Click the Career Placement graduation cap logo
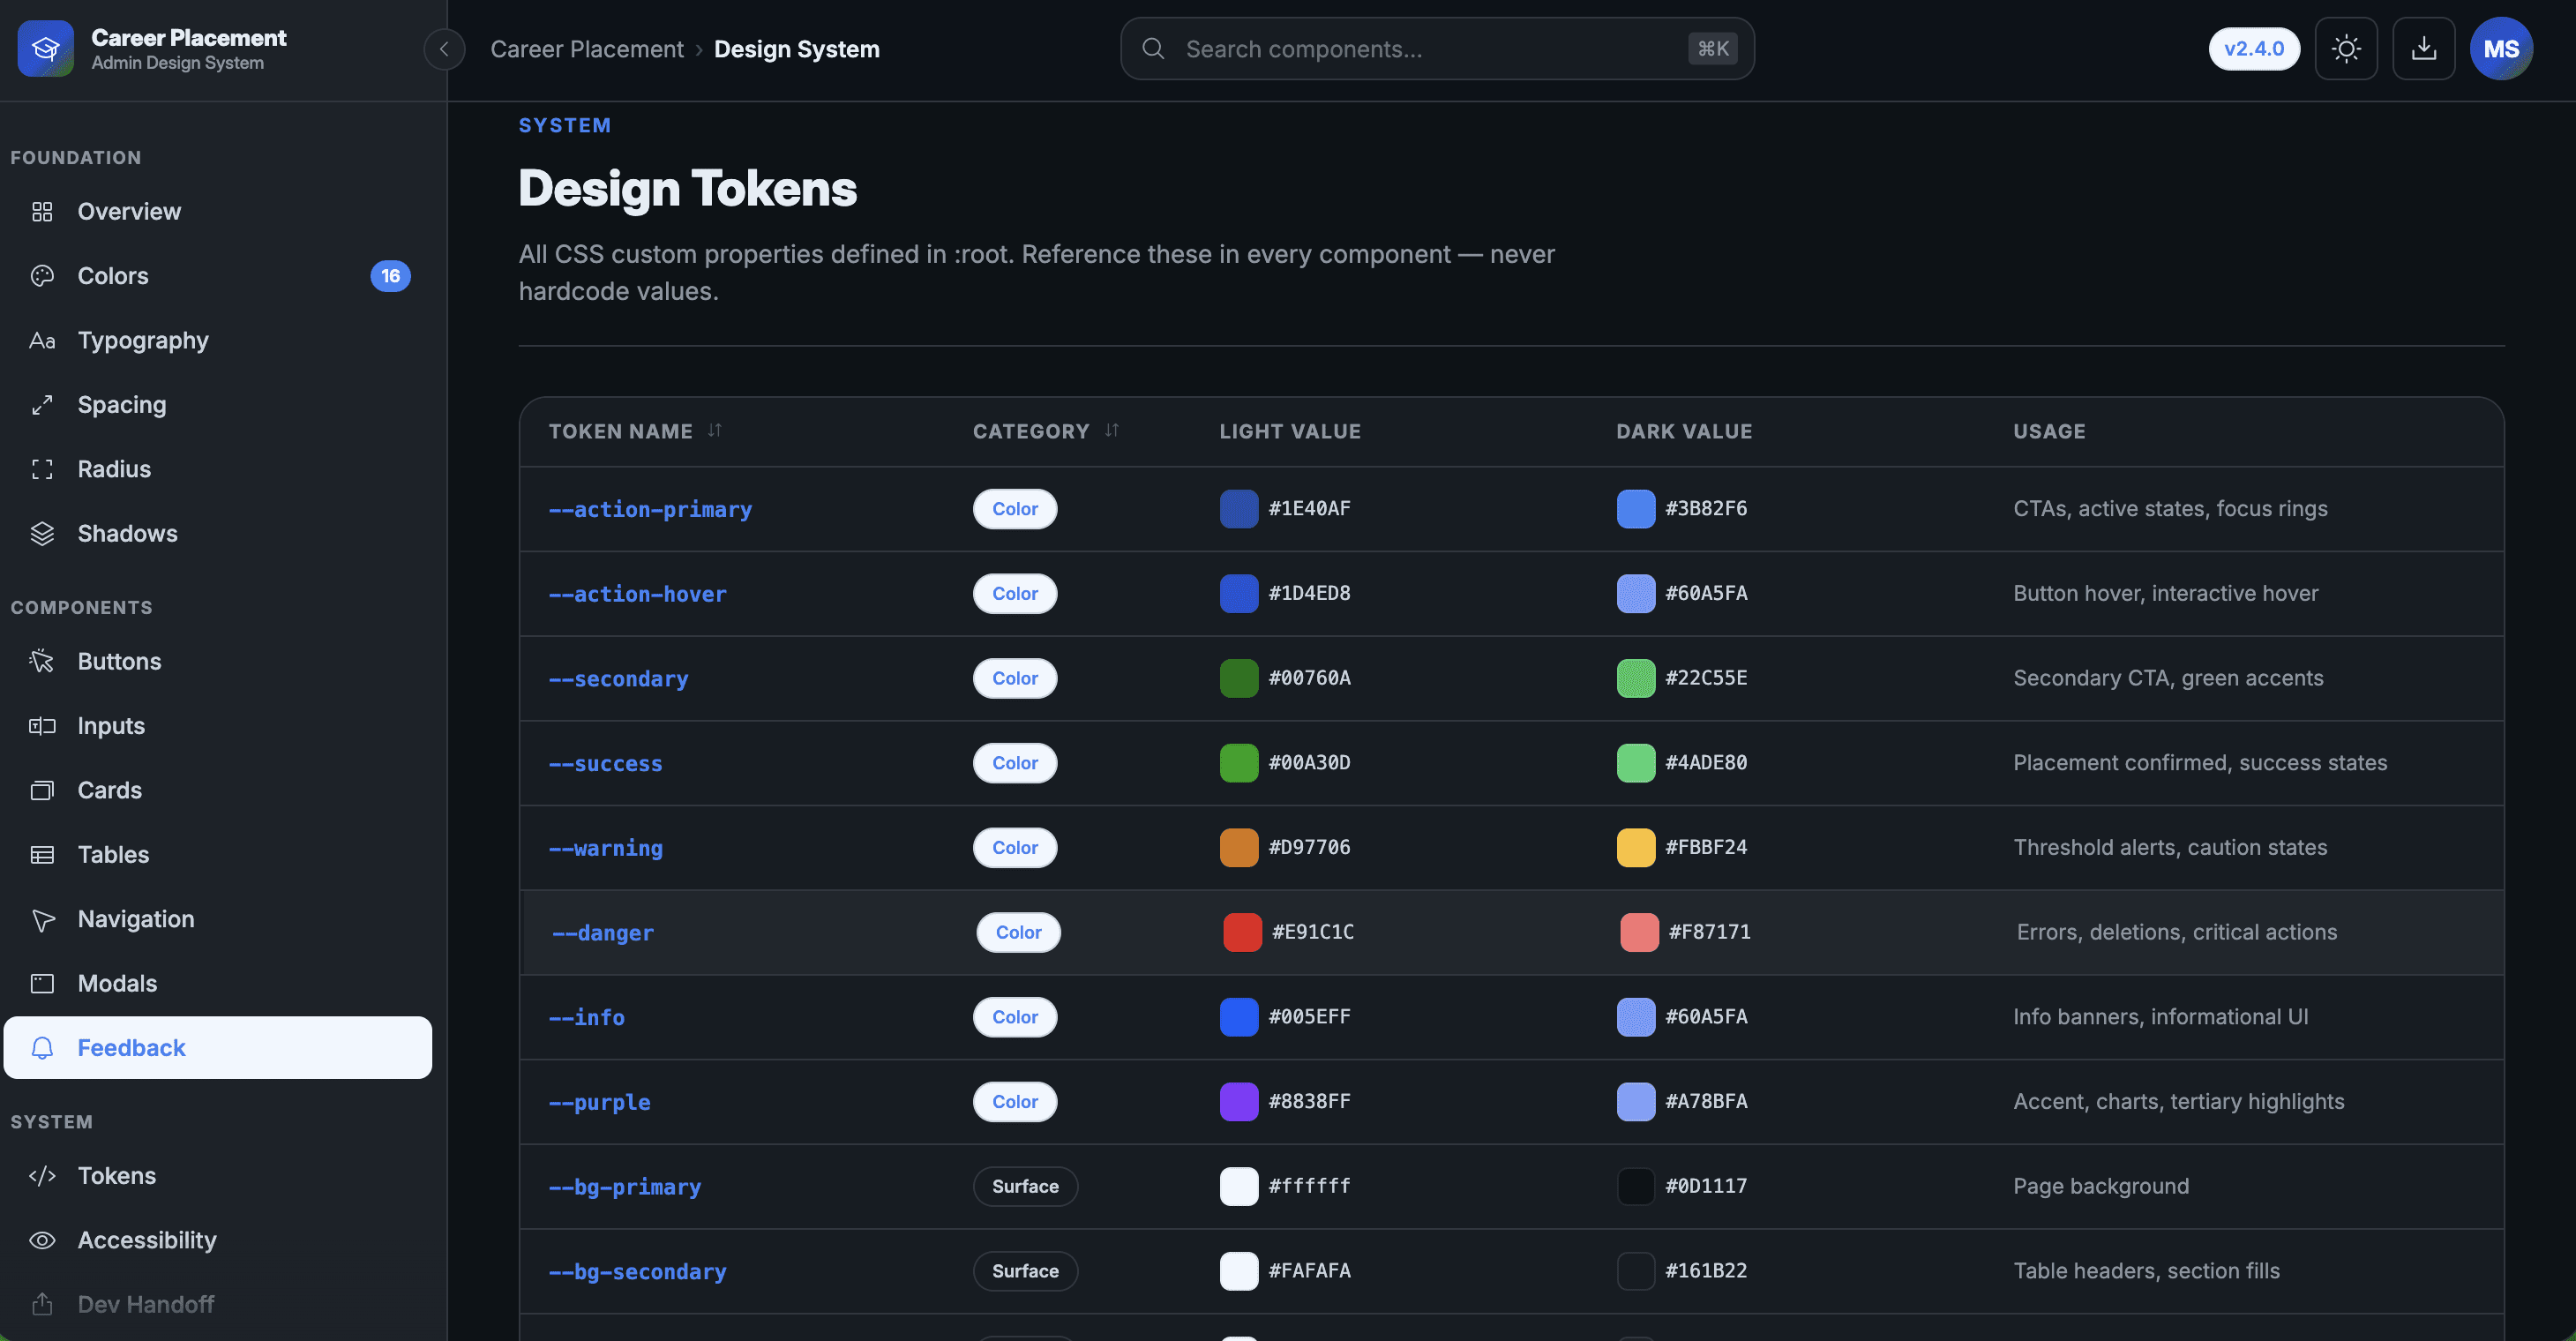Screen dimensions: 2576x1341 coord(46,49)
